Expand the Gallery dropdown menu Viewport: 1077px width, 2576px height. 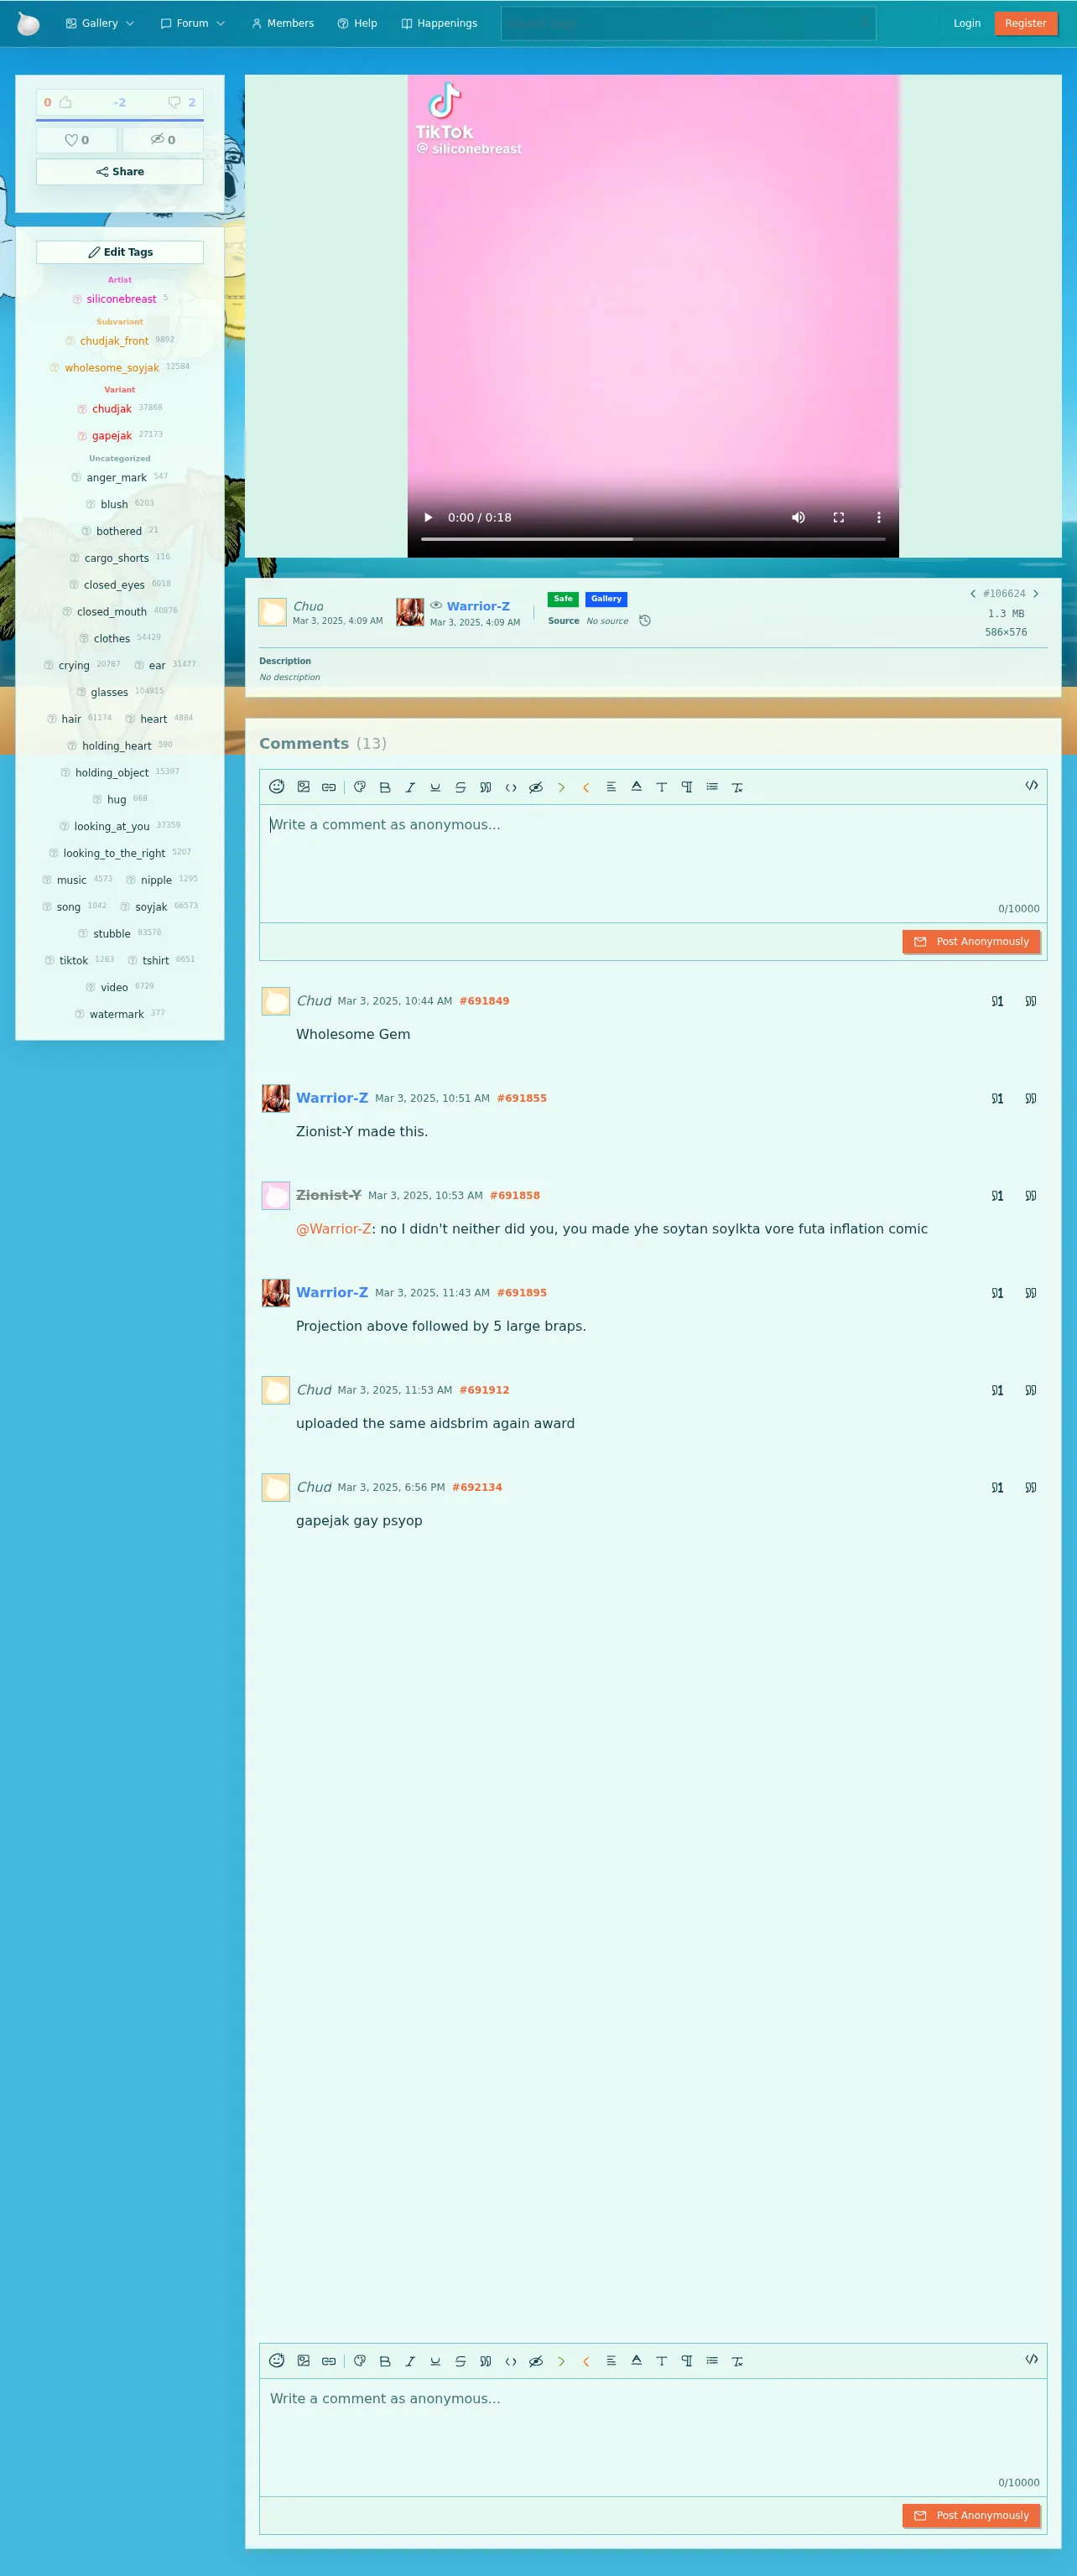pyautogui.click(x=100, y=23)
